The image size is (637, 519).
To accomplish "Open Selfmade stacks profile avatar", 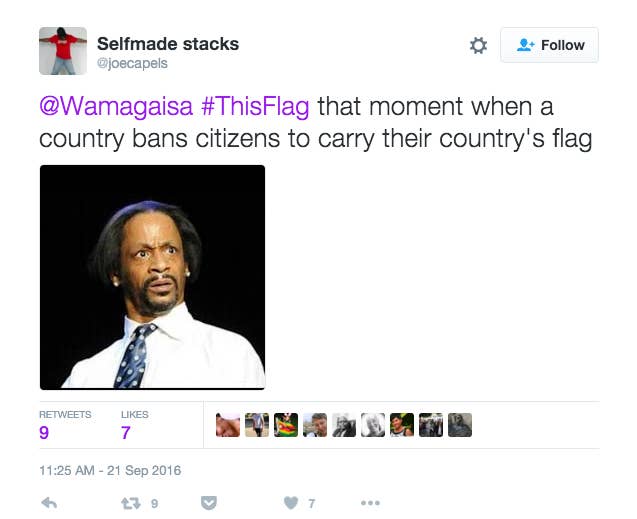I will click(x=63, y=51).
